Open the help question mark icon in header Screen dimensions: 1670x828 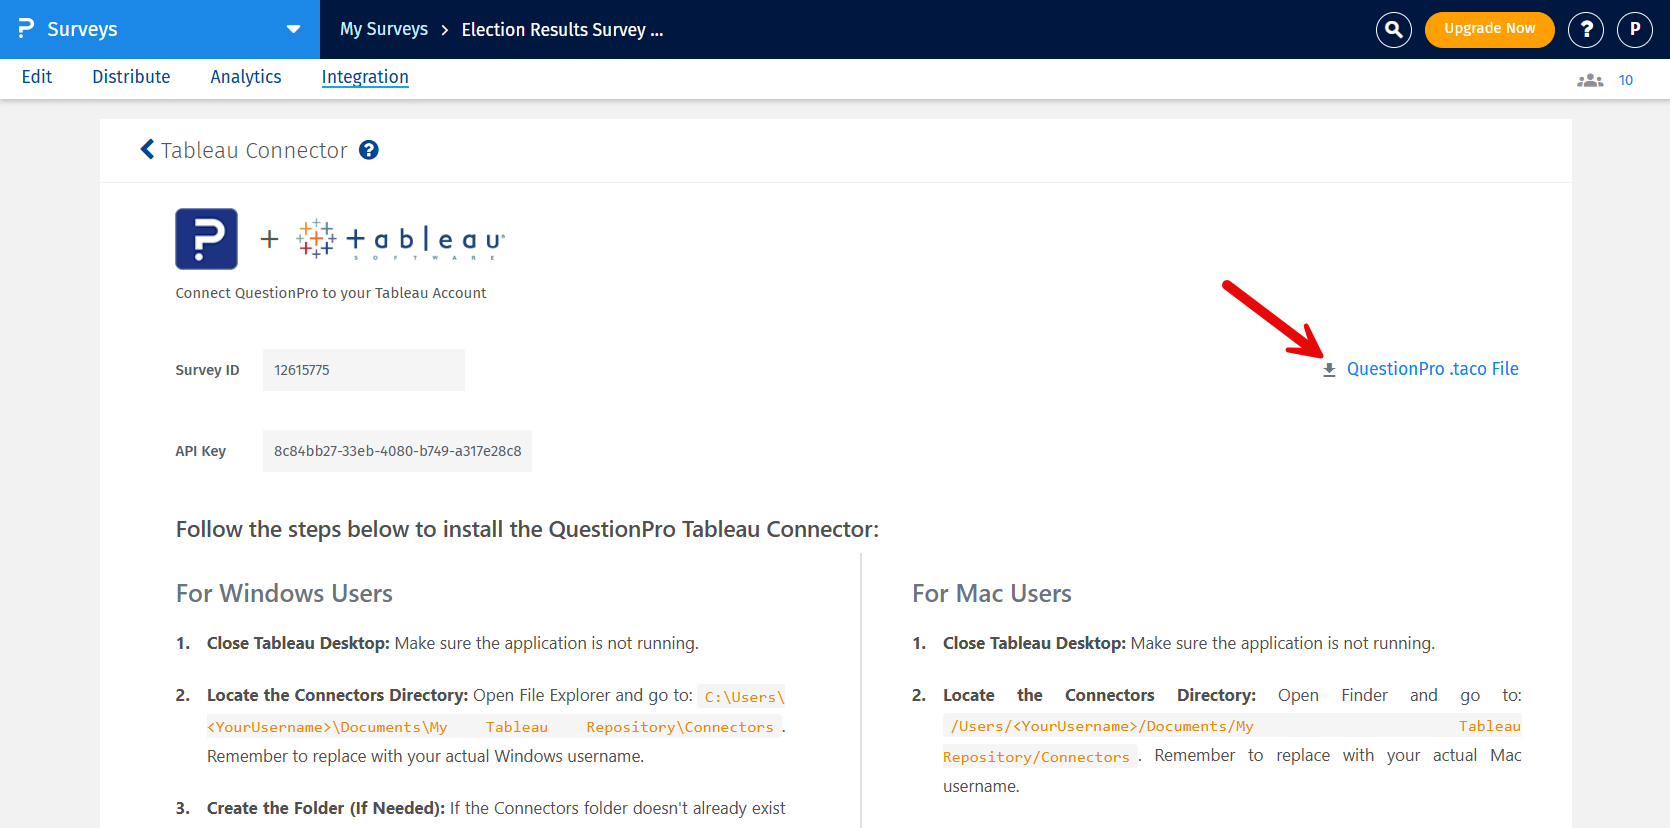[1586, 30]
